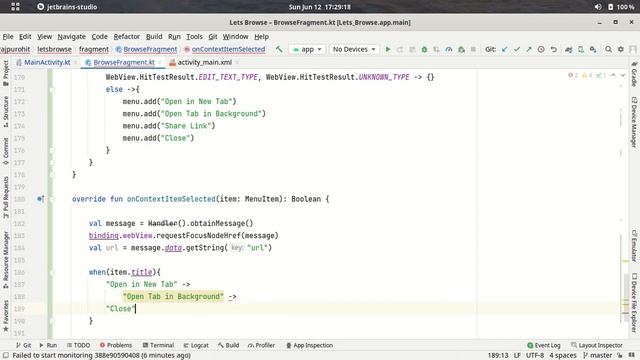Open the Device Manager toolbar icon

pyautogui.click(x=581, y=49)
